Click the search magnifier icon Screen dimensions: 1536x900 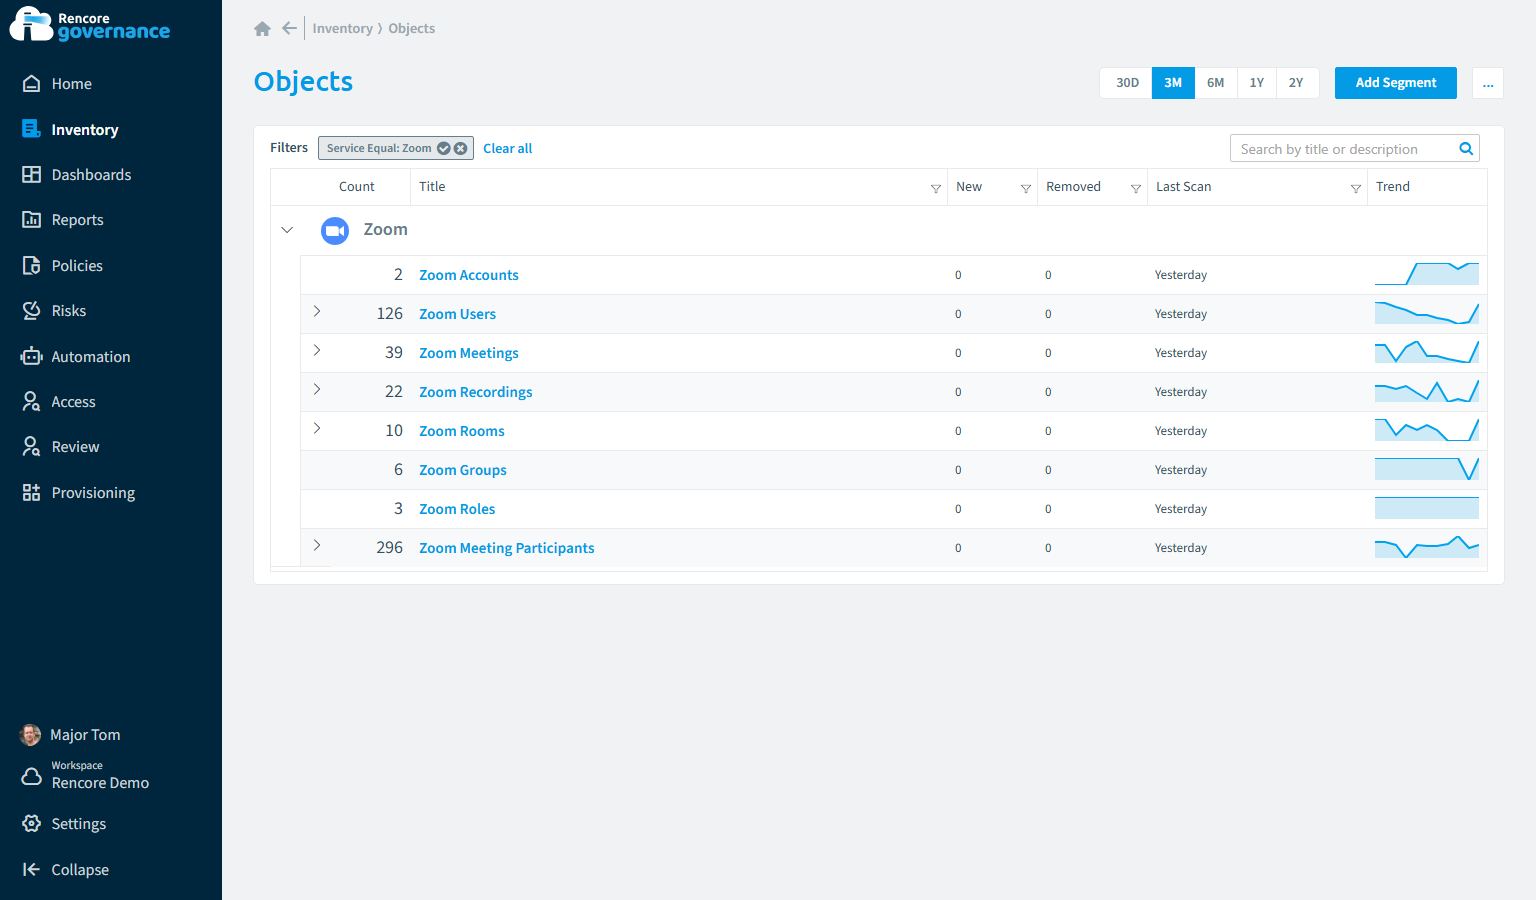point(1466,149)
